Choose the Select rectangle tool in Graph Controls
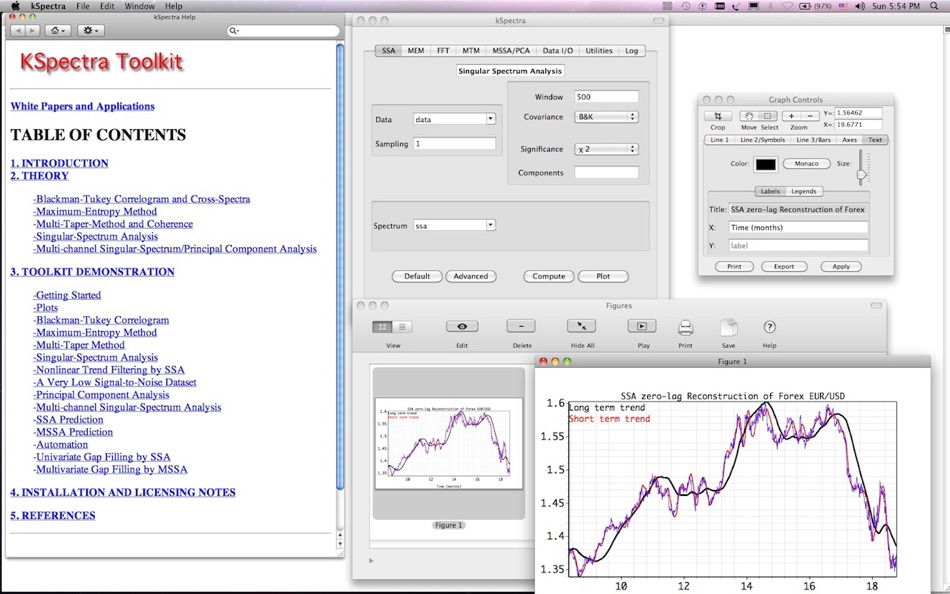The width and height of the screenshot is (950, 594). point(768,116)
